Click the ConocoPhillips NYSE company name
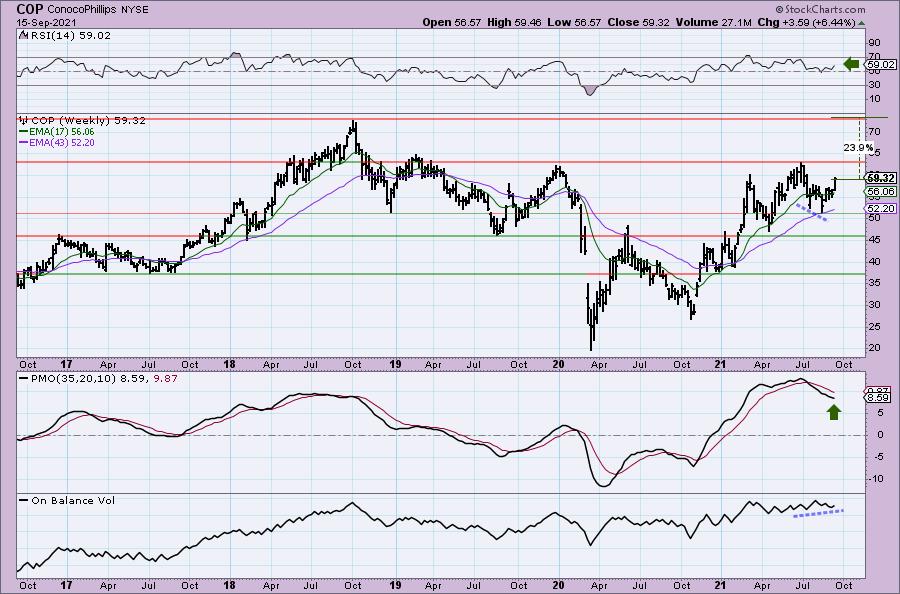Image resolution: width=900 pixels, height=594 pixels. click(x=97, y=10)
